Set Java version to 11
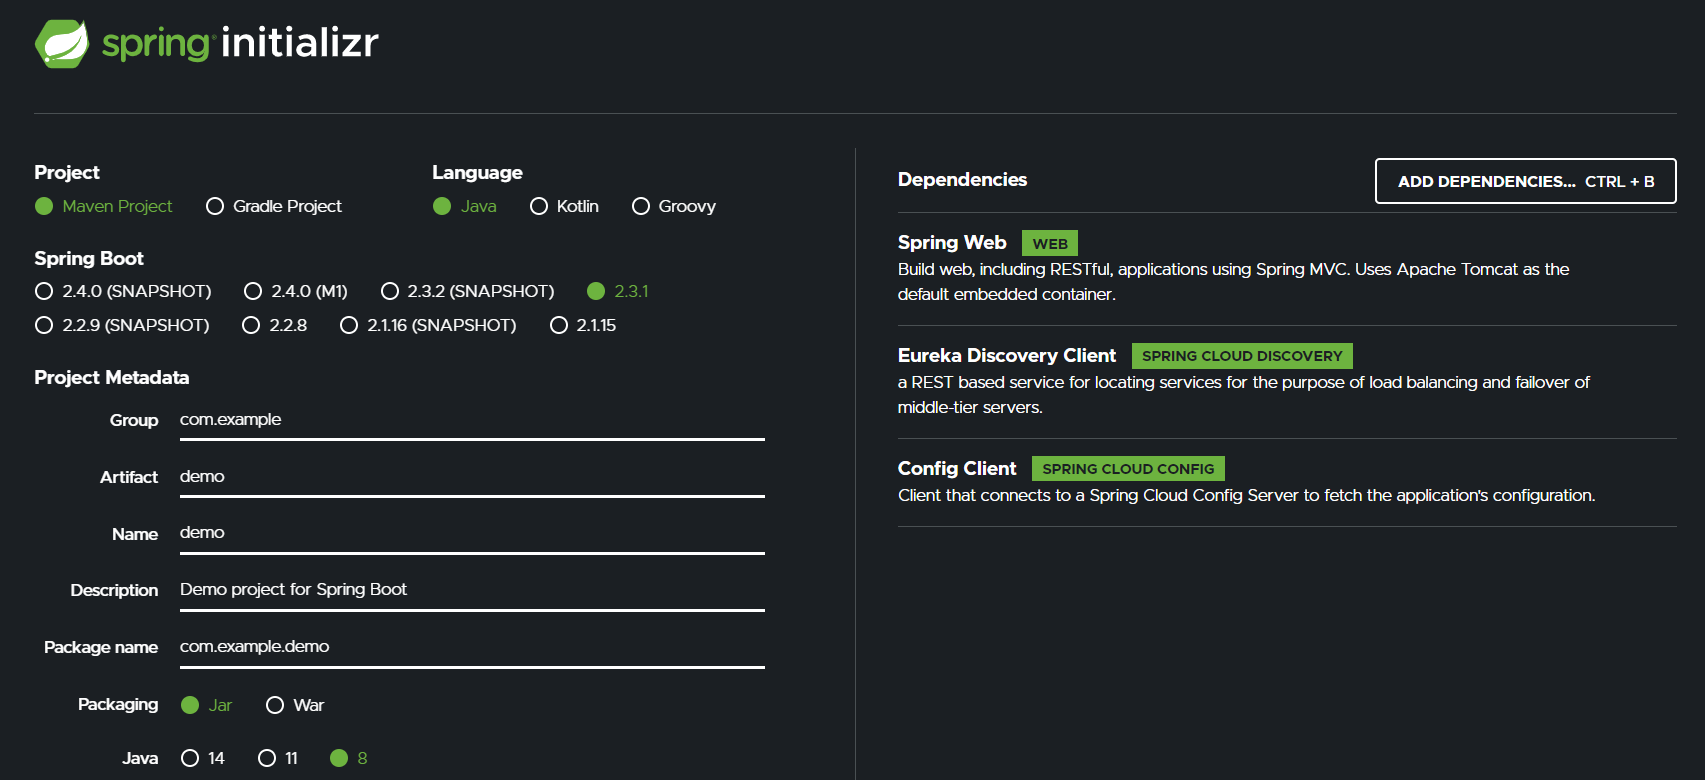This screenshot has height=780, width=1705. click(267, 758)
